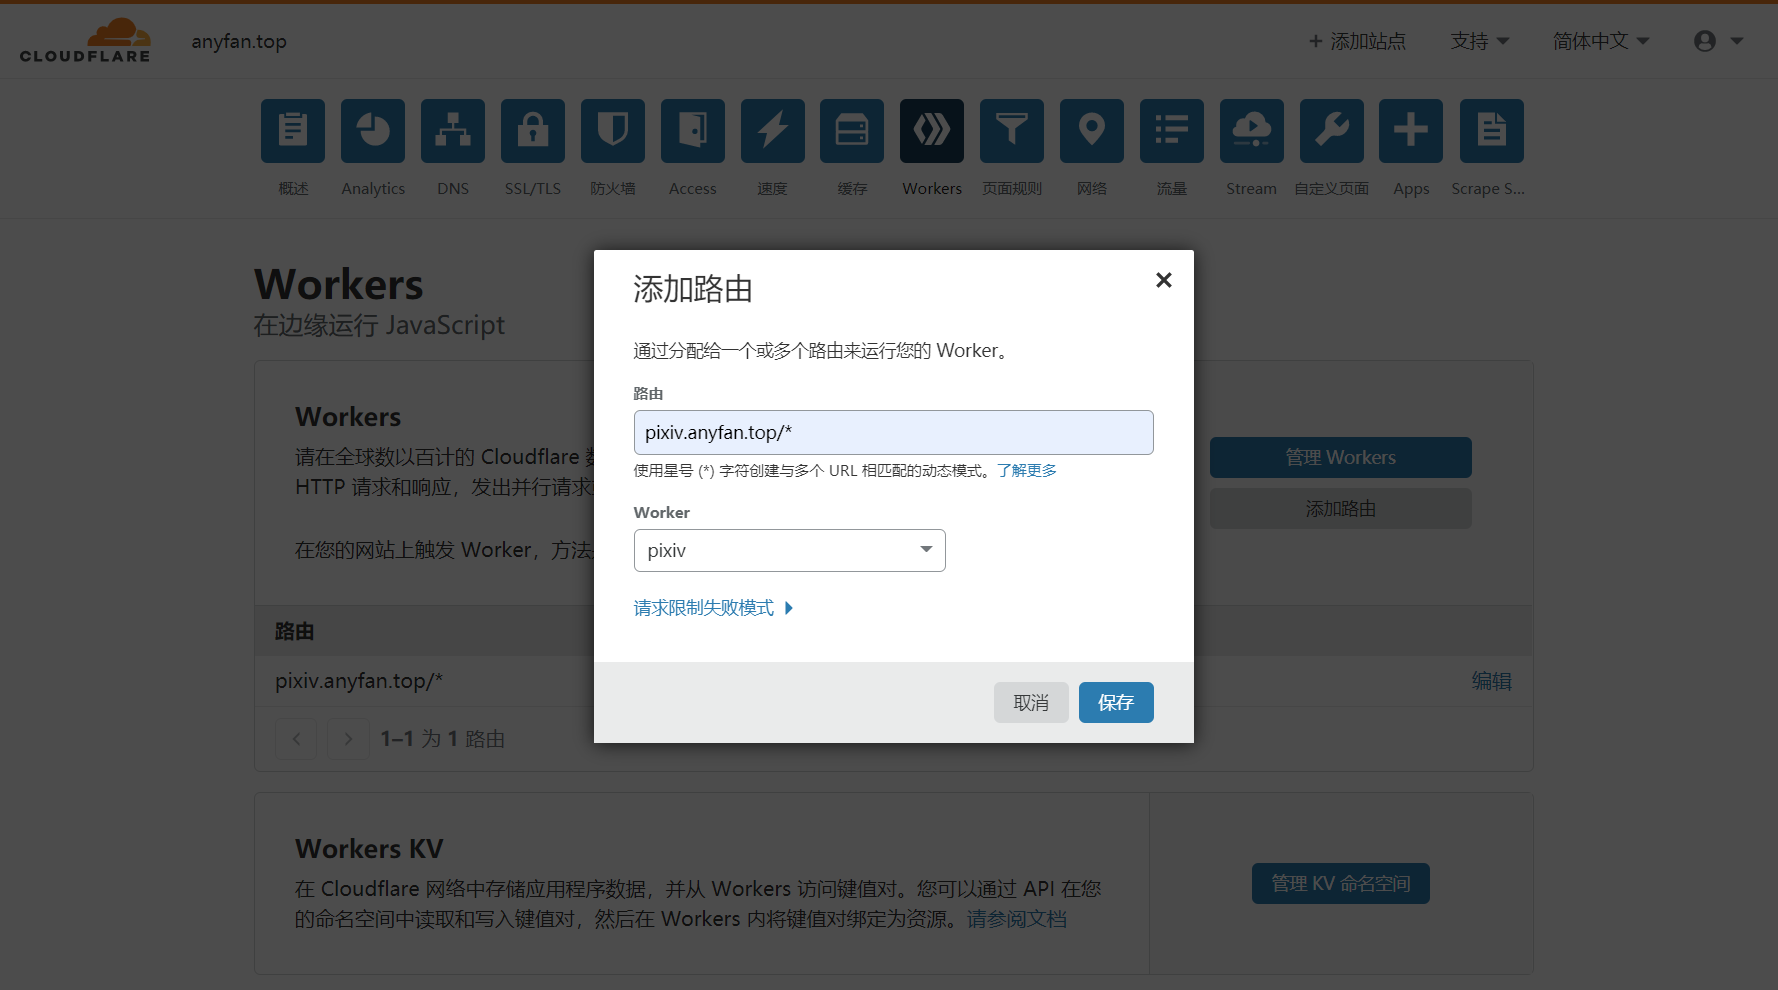
Task: Open the 简体中文 language dropdown
Action: [1601, 41]
